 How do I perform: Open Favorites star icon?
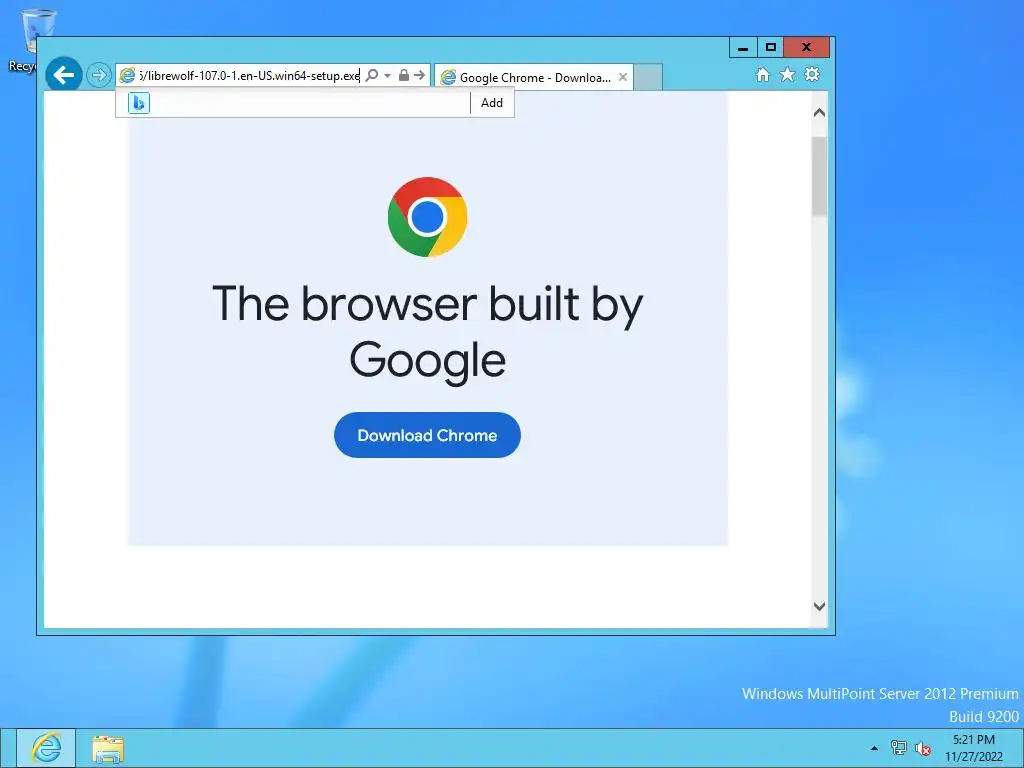[788, 74]
